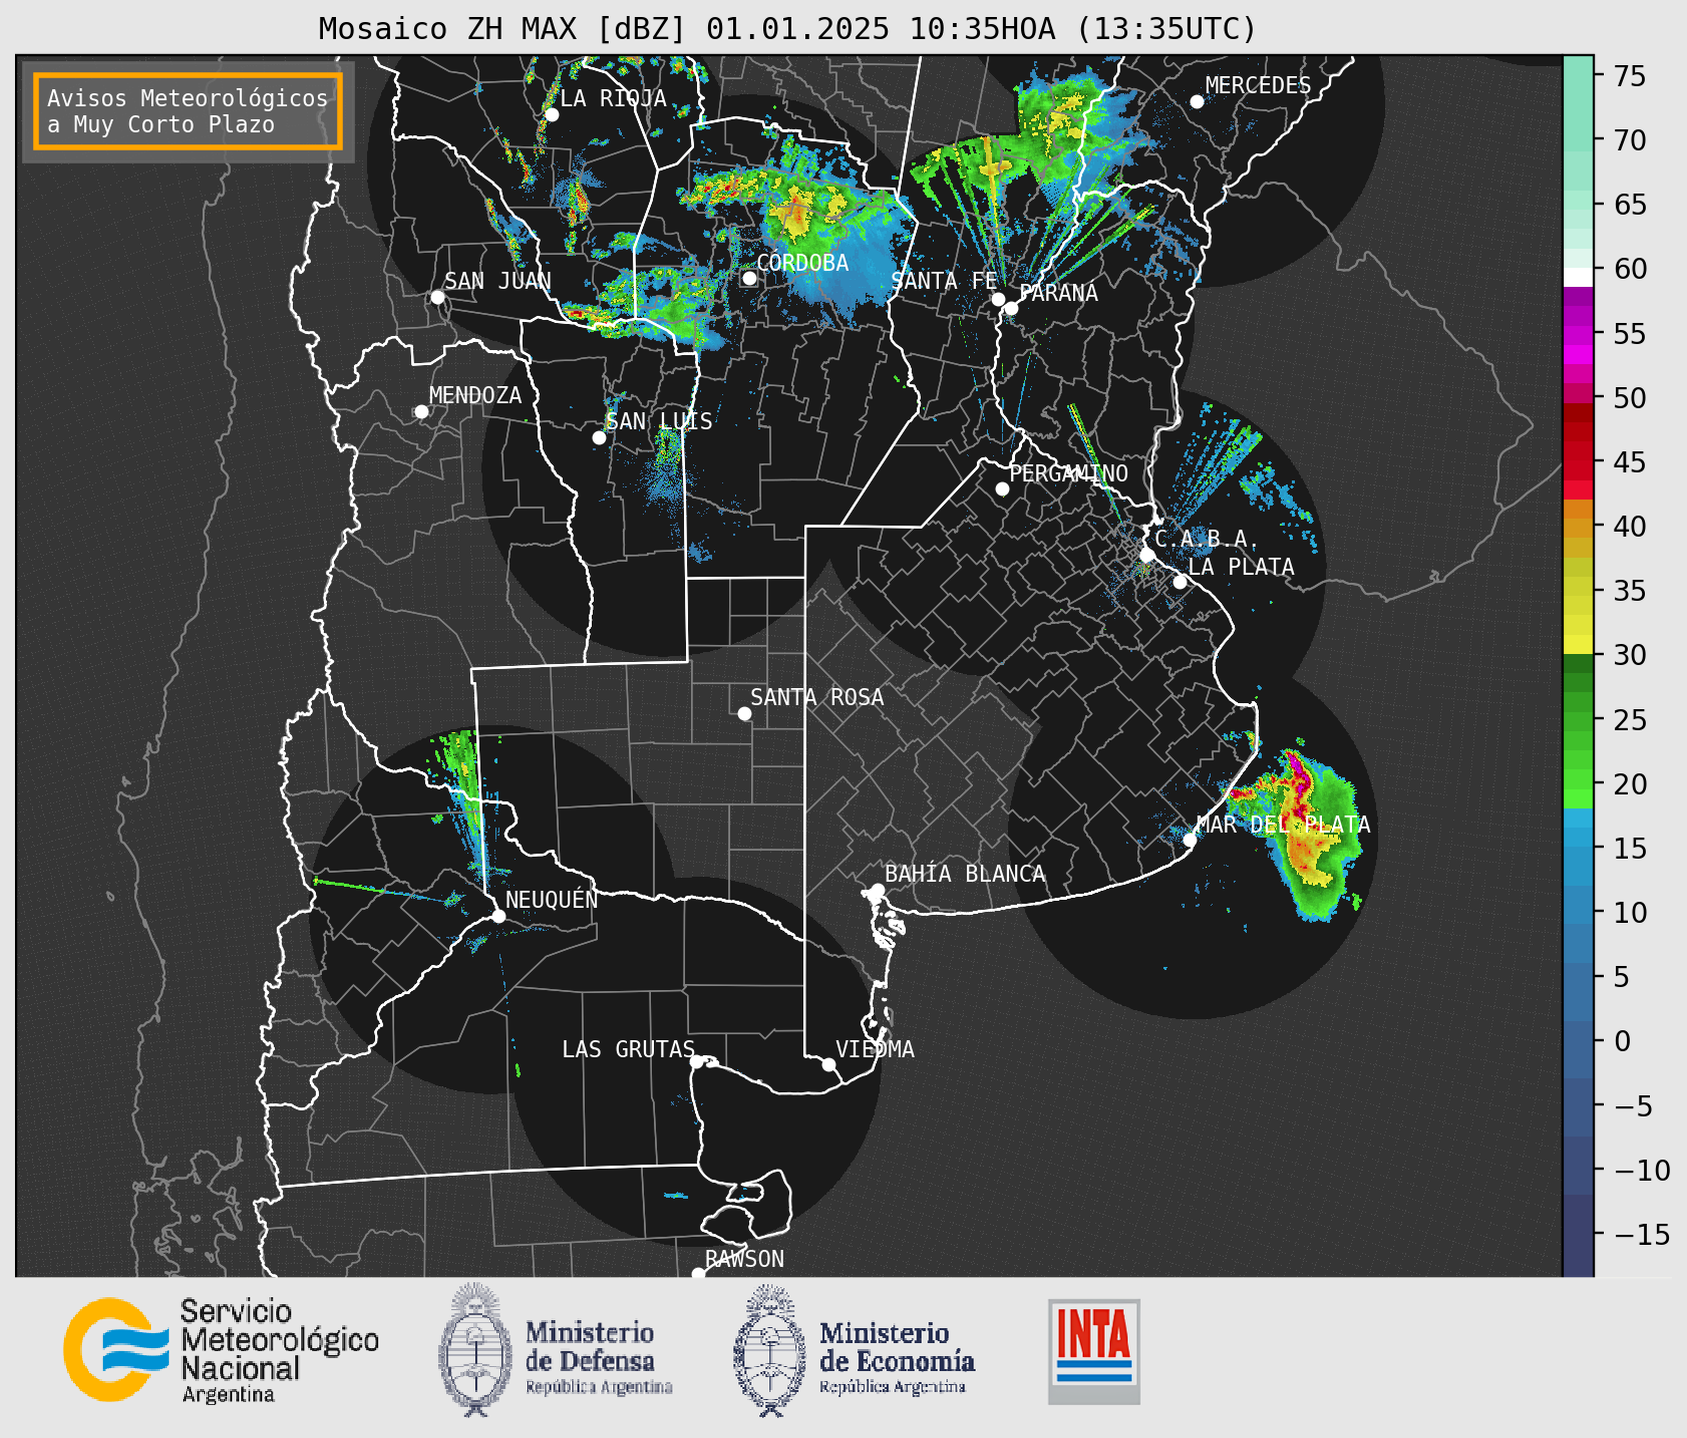The image size is (1687, 1438).
Task: Click the LA PLATA map label
Action: coord(1241,567)
